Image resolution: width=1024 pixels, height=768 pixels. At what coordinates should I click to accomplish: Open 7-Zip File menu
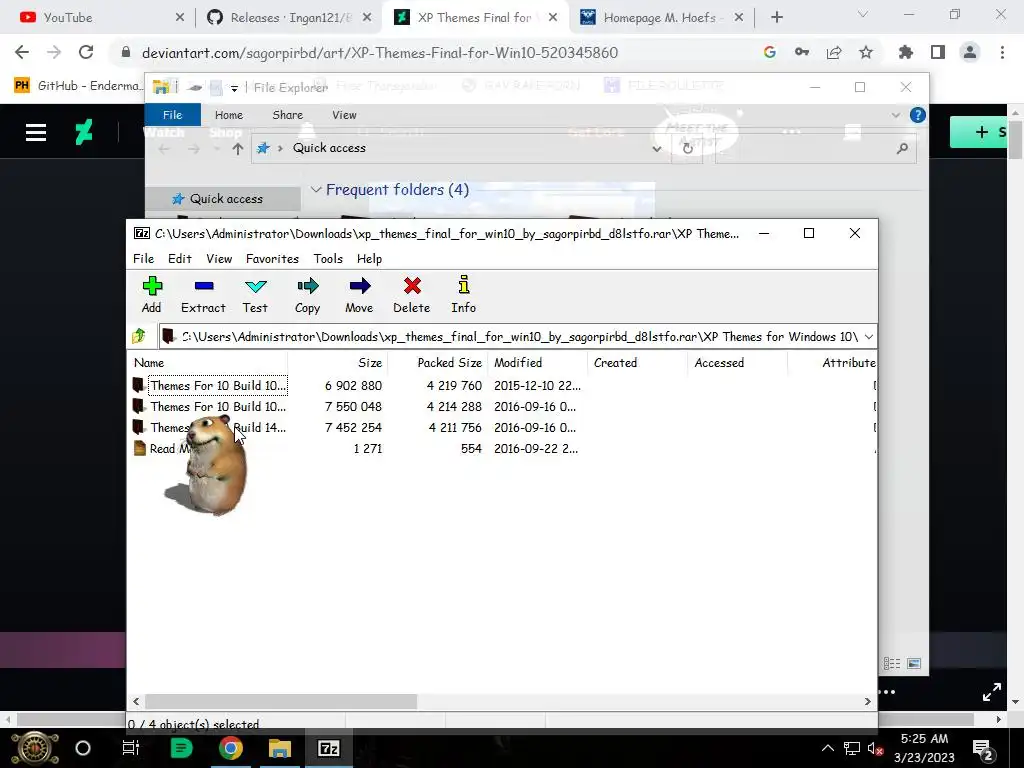(x=144, y=259)
